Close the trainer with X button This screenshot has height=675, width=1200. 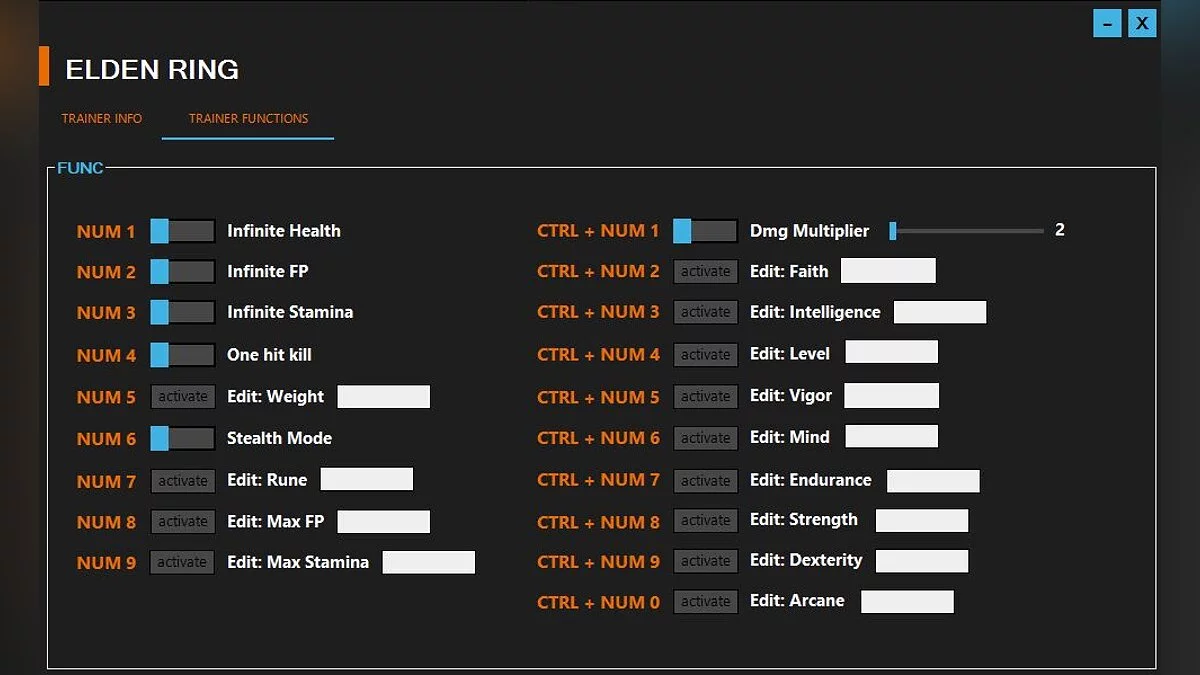pyautogui.click(x=1142, y=24)
